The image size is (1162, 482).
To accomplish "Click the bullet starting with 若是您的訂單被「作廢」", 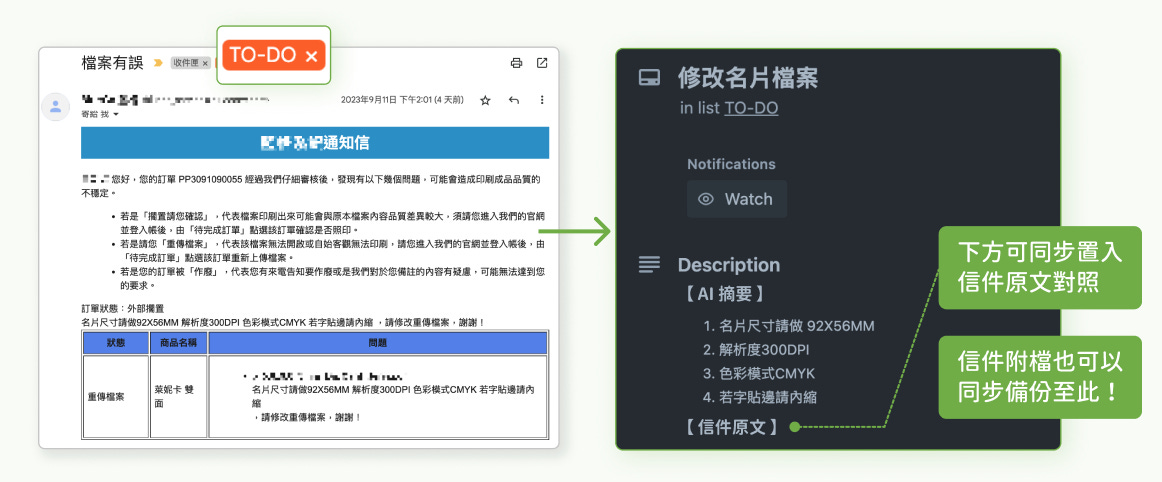I will click(331, 278).
